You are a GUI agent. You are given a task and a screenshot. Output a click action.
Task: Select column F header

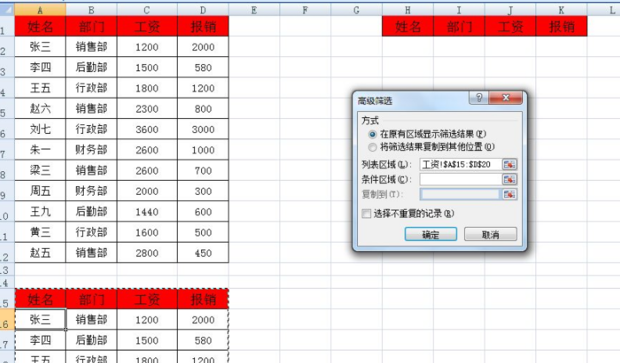pyautogui.click(x=305, y=10)
